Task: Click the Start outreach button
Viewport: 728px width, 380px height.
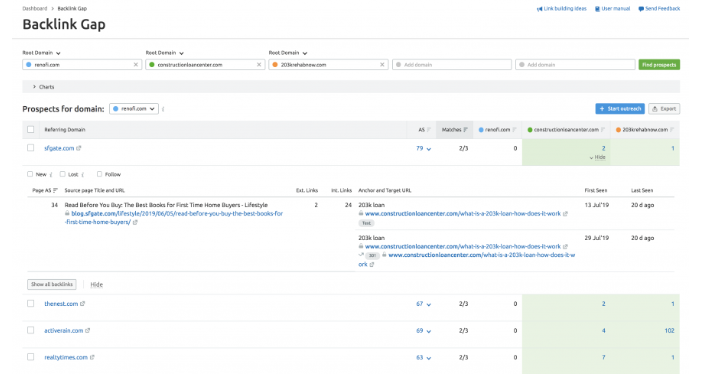Action: coord(620,109)
